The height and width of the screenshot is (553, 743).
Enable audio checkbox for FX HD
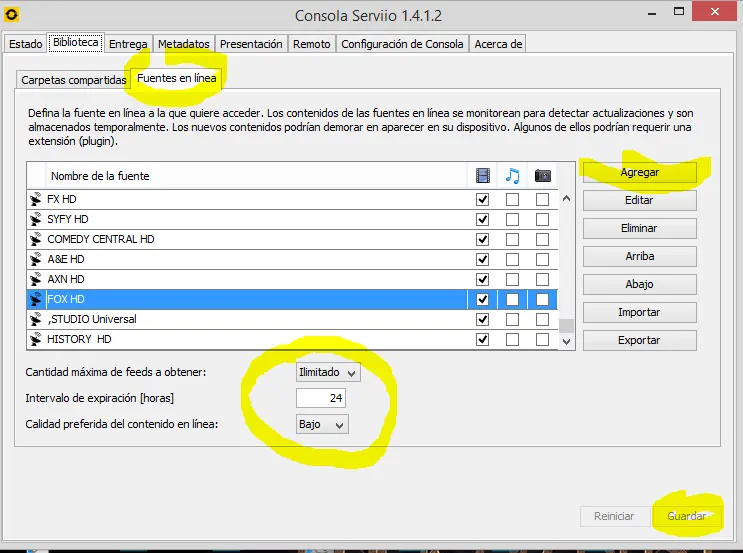point(512,199)
